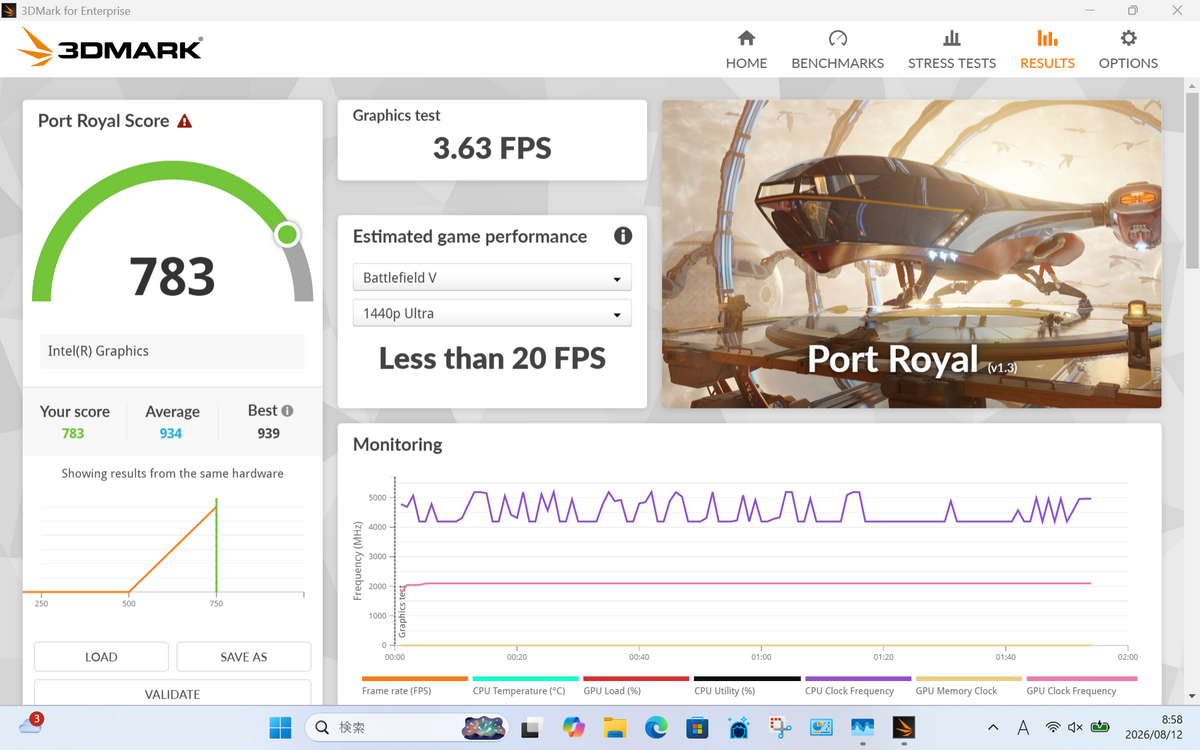
Task: Open Task View on the taskbar
Action: (x=531, y=727)
